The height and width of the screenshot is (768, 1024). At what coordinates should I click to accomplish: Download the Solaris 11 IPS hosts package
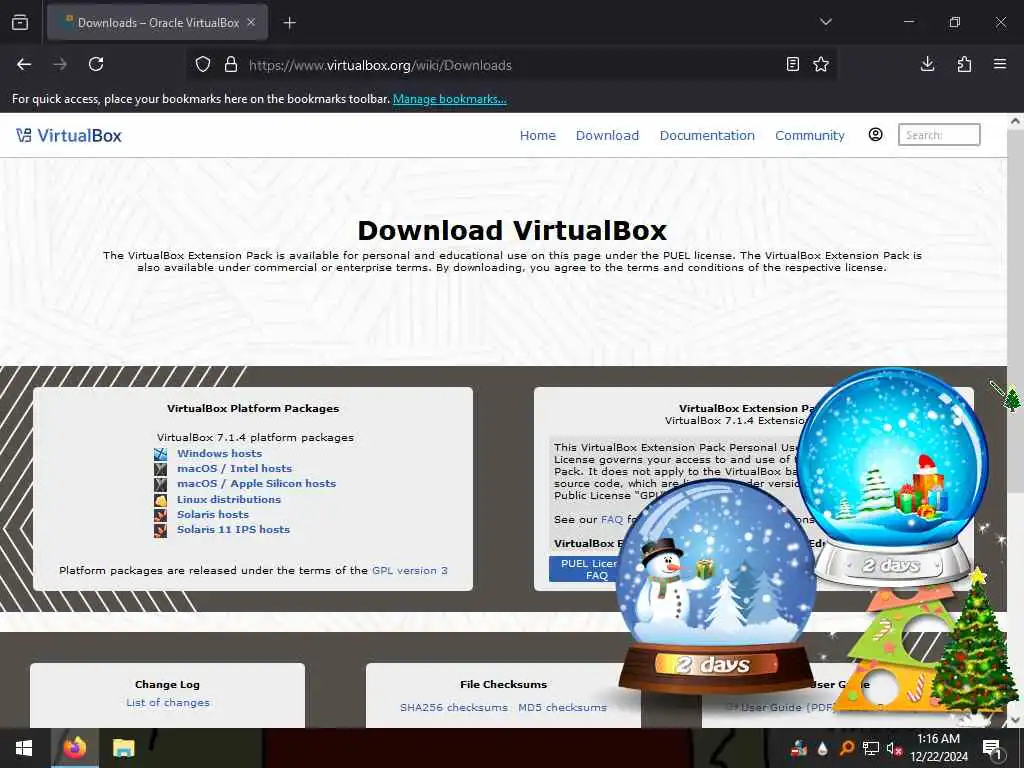pos(233,529)
